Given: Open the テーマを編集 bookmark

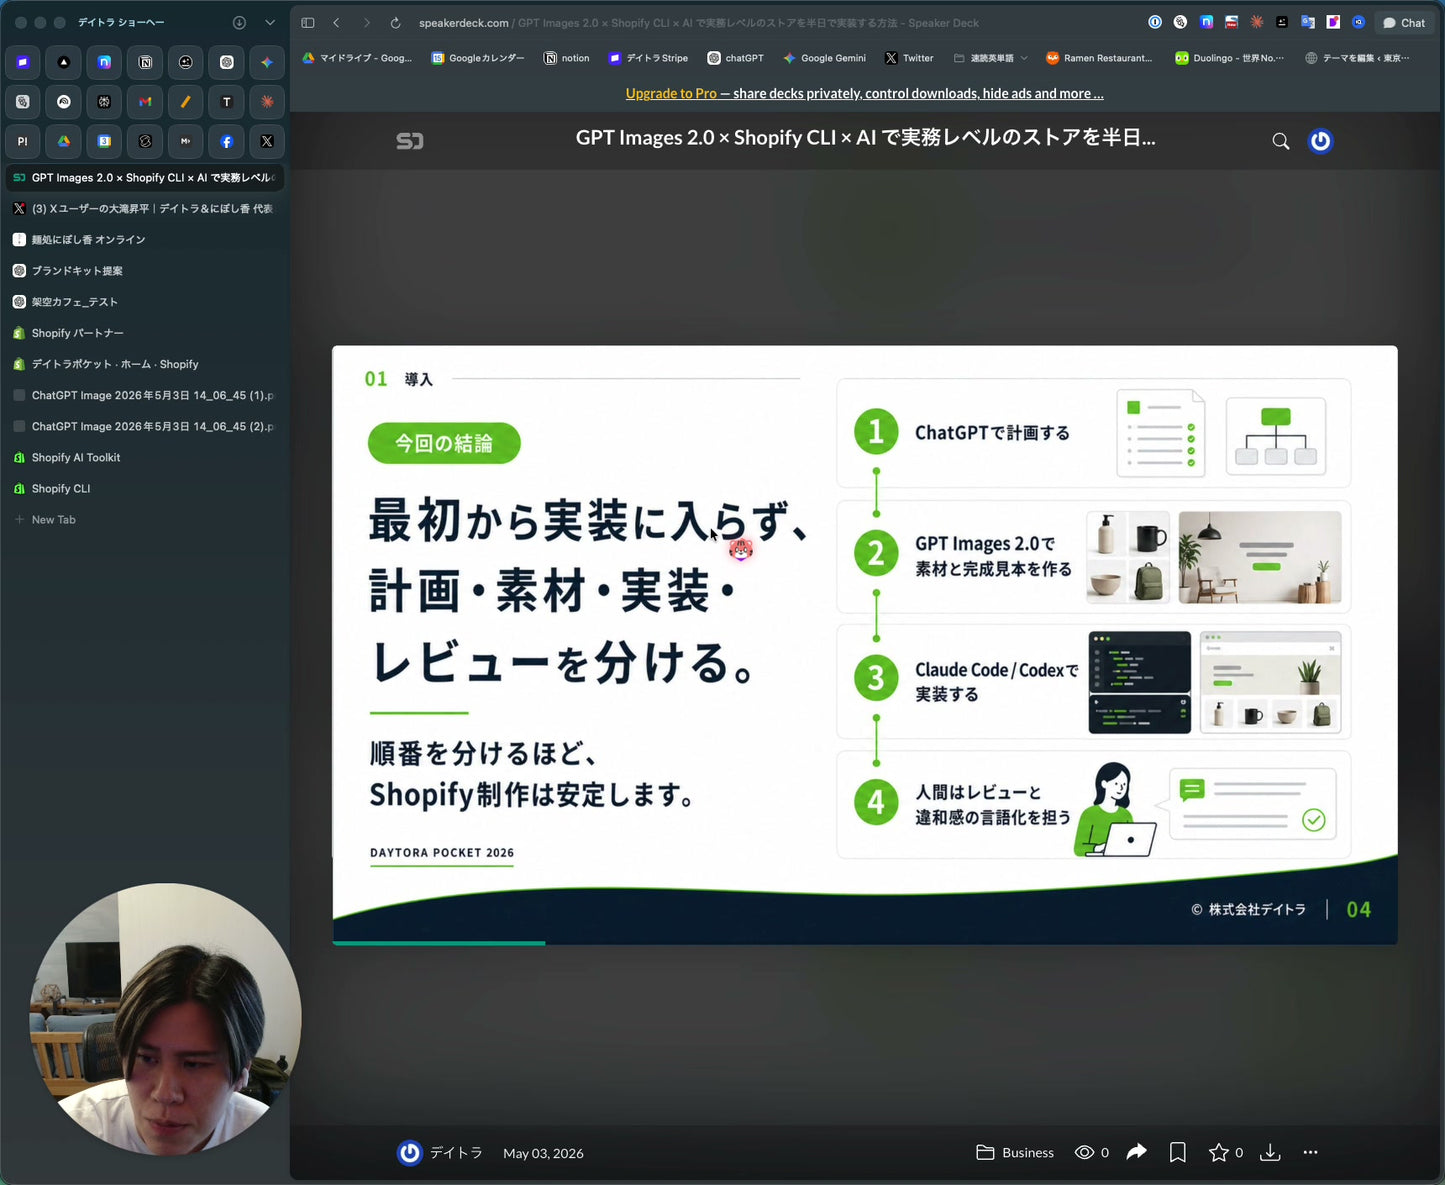Looking at the screenshot, I should 1357,58.
